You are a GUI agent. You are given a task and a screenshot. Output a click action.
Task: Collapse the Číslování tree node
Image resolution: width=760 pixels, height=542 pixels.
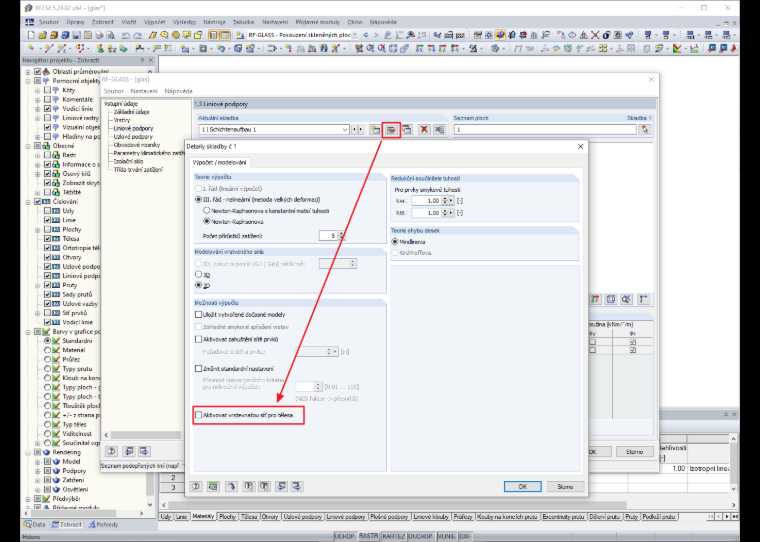(28, 202)
